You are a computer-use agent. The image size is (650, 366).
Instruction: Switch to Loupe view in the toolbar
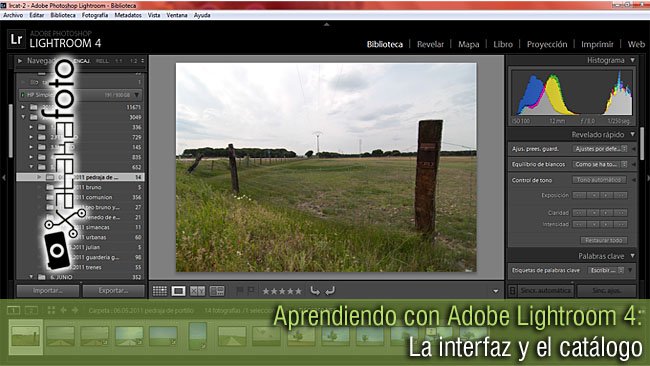tap(179, 291)
